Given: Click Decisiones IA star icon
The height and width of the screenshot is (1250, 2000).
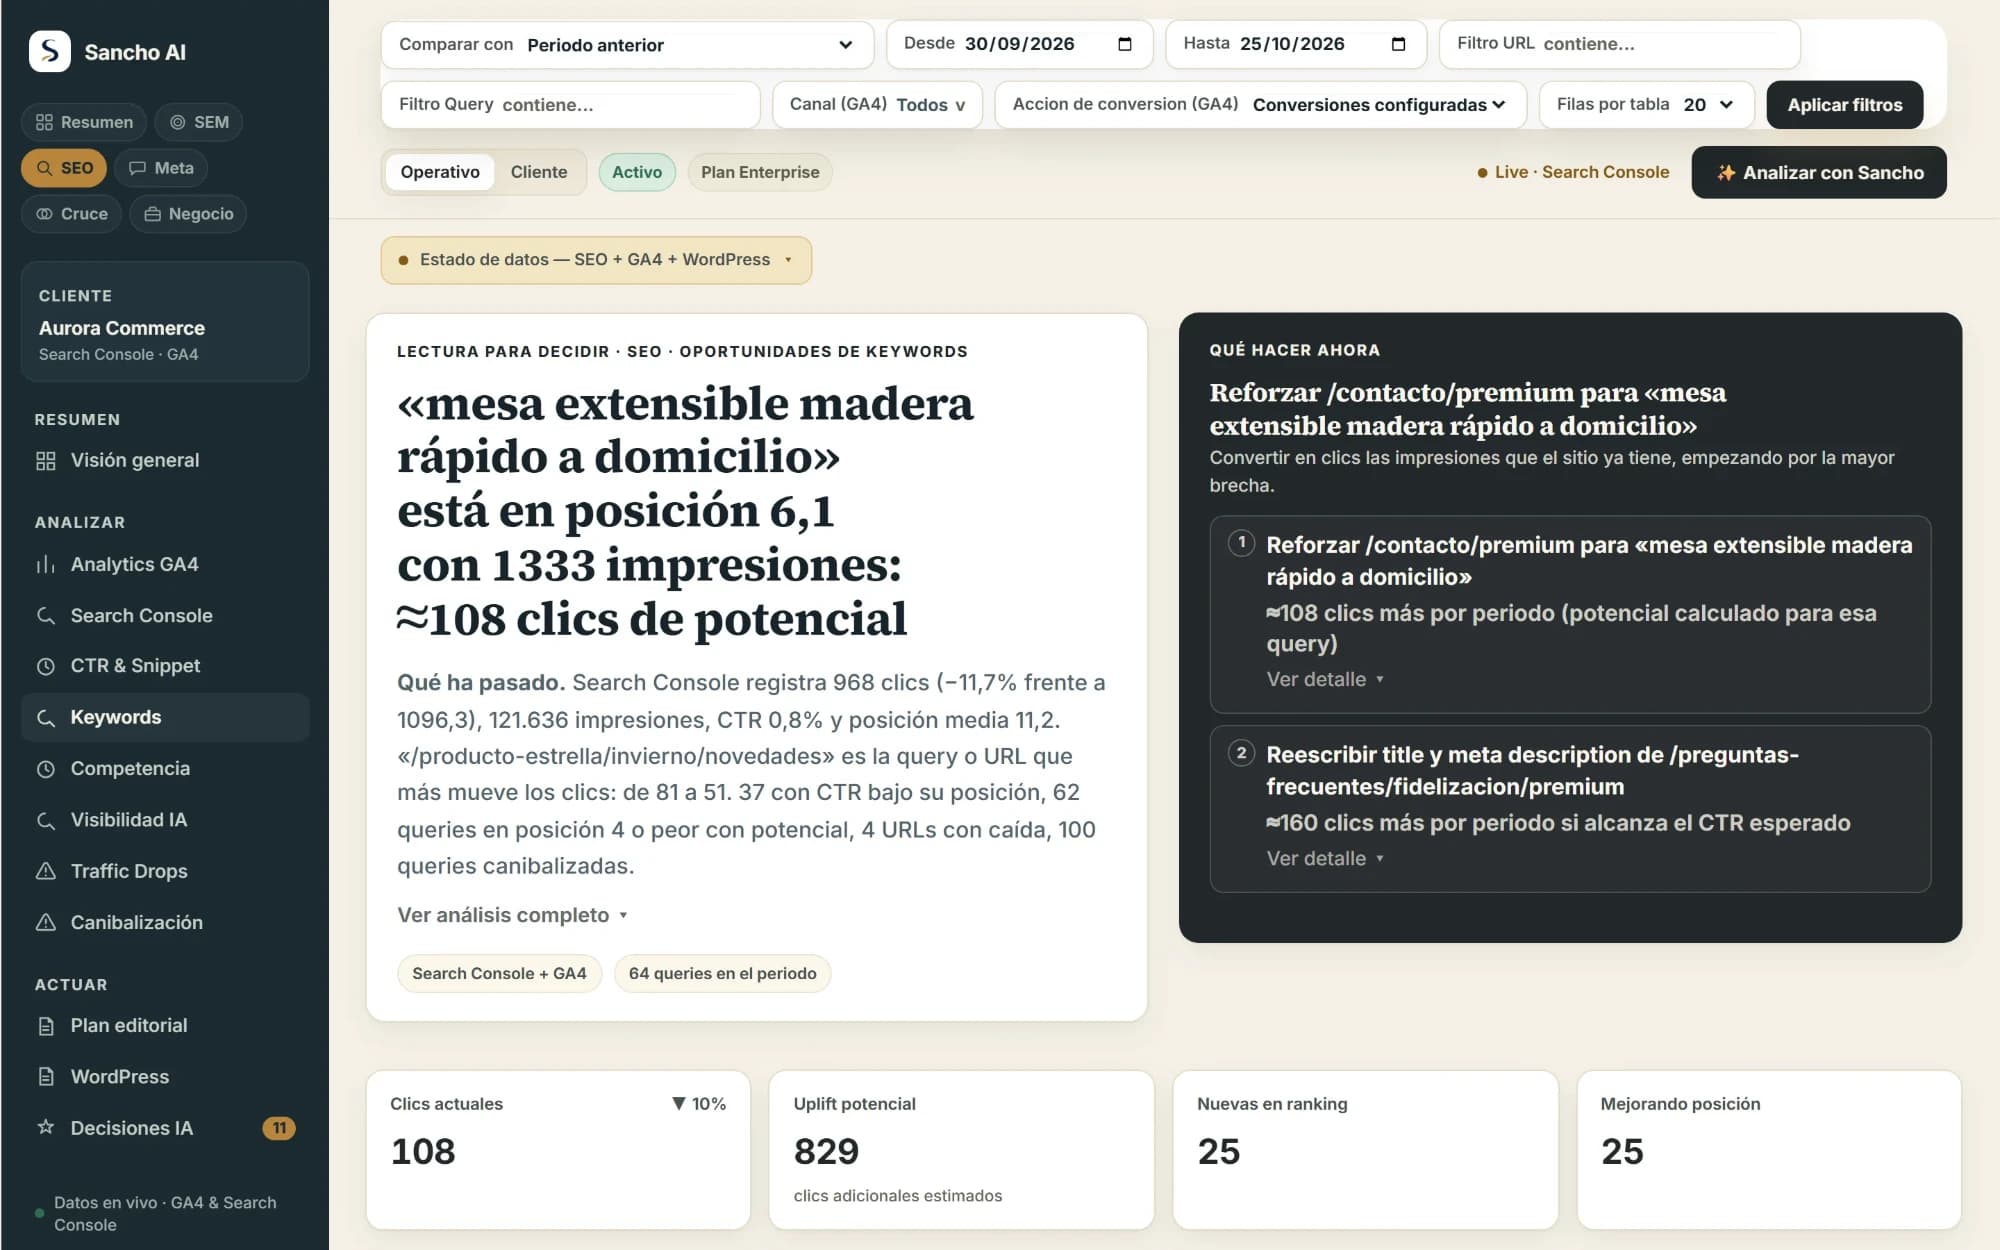Looking at the screenshot, I should coord(46,1127).
